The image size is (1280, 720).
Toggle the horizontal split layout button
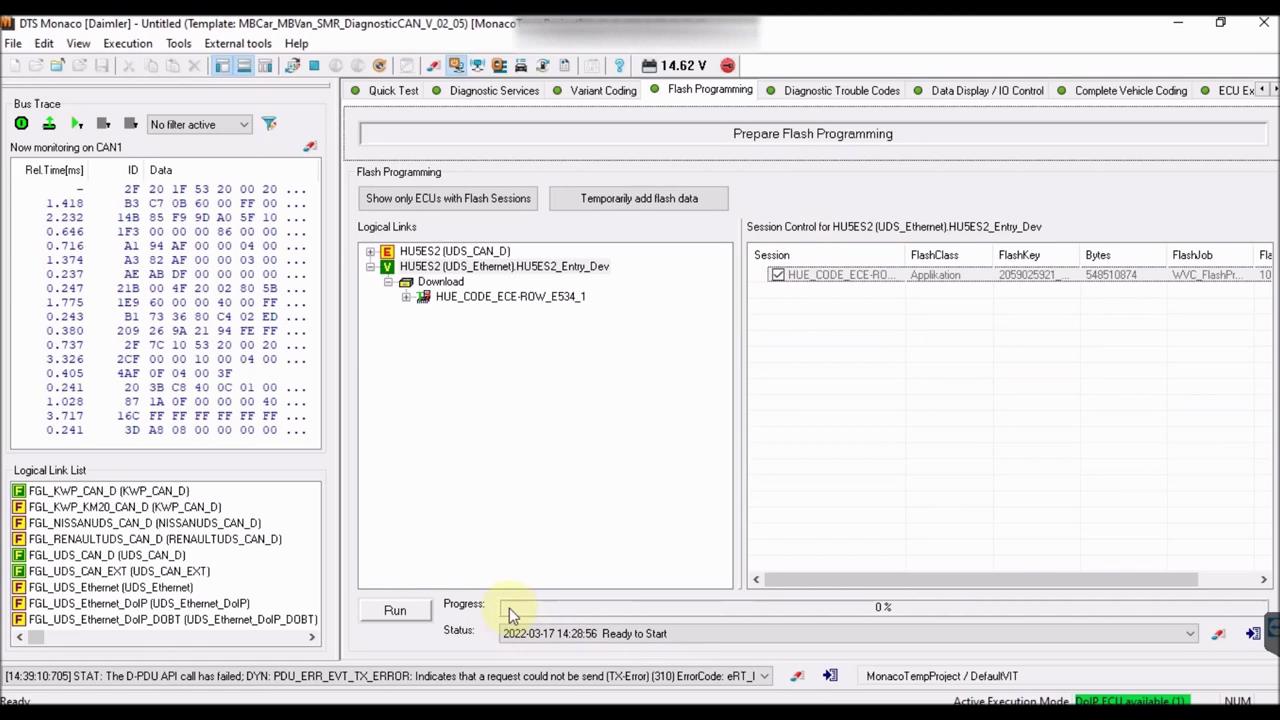coord(244,66)
